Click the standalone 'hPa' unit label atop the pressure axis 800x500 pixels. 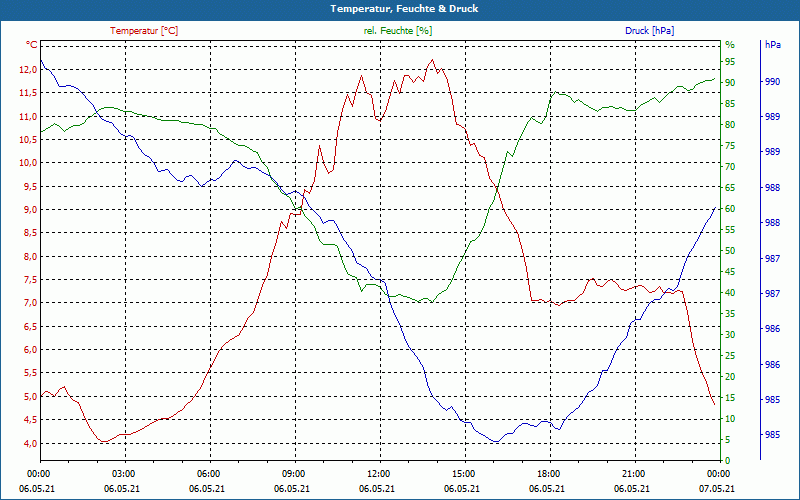pos(773,45)
